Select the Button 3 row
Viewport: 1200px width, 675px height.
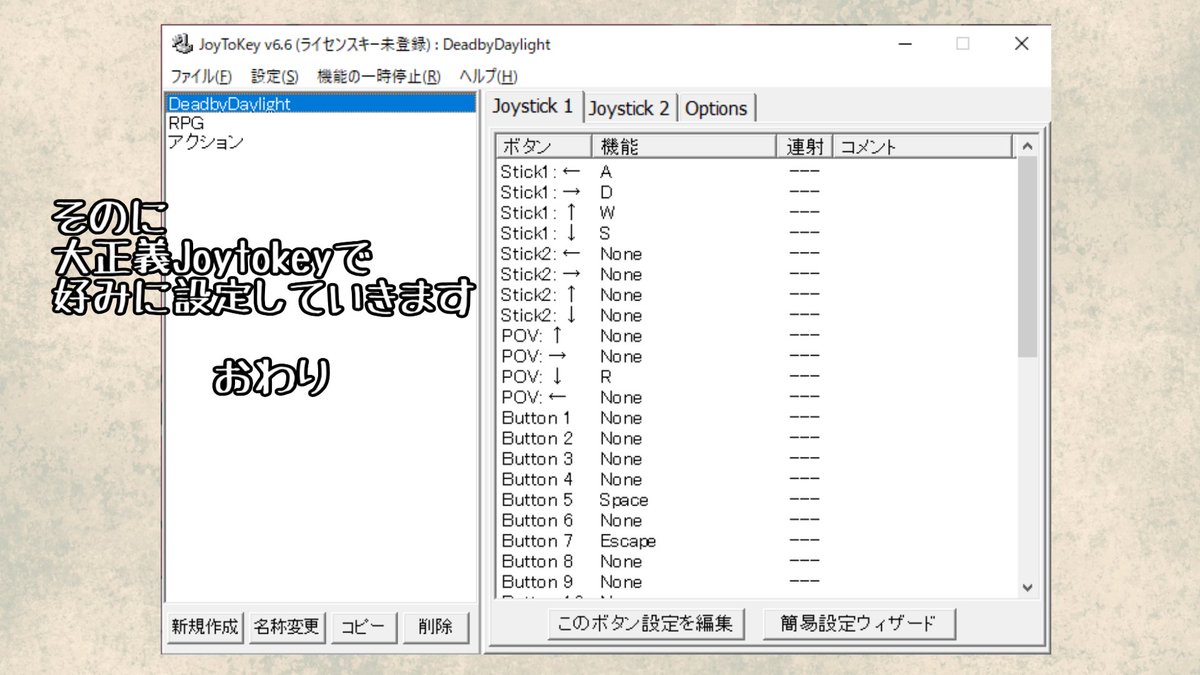(x=756, y=458)
